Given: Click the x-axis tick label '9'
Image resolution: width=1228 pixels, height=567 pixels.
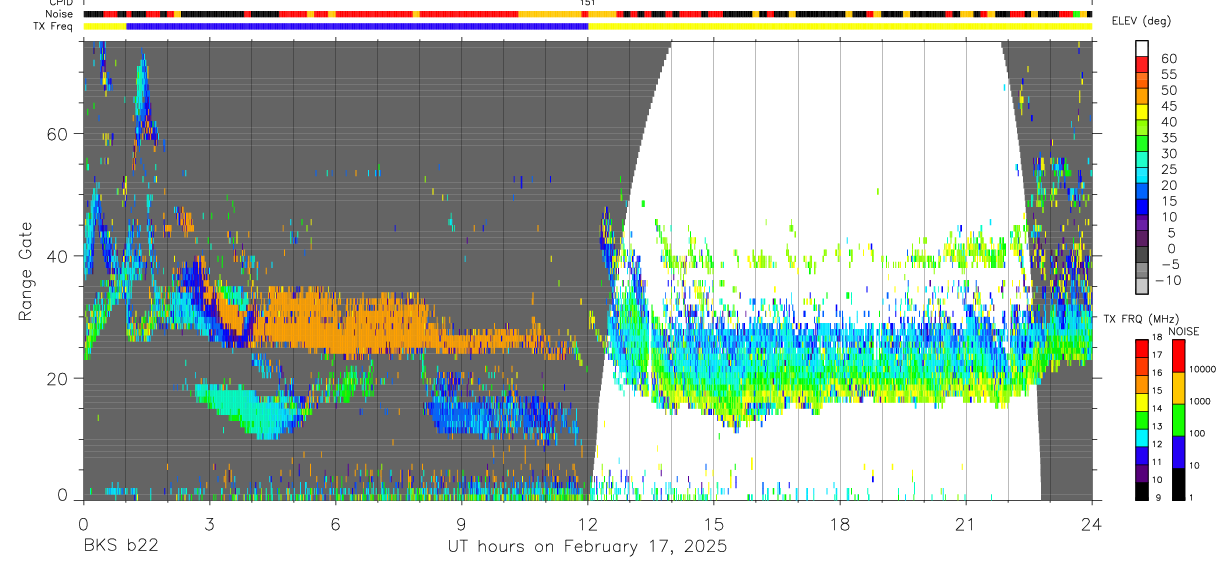Looking at the screenshot, I should 461,525.
